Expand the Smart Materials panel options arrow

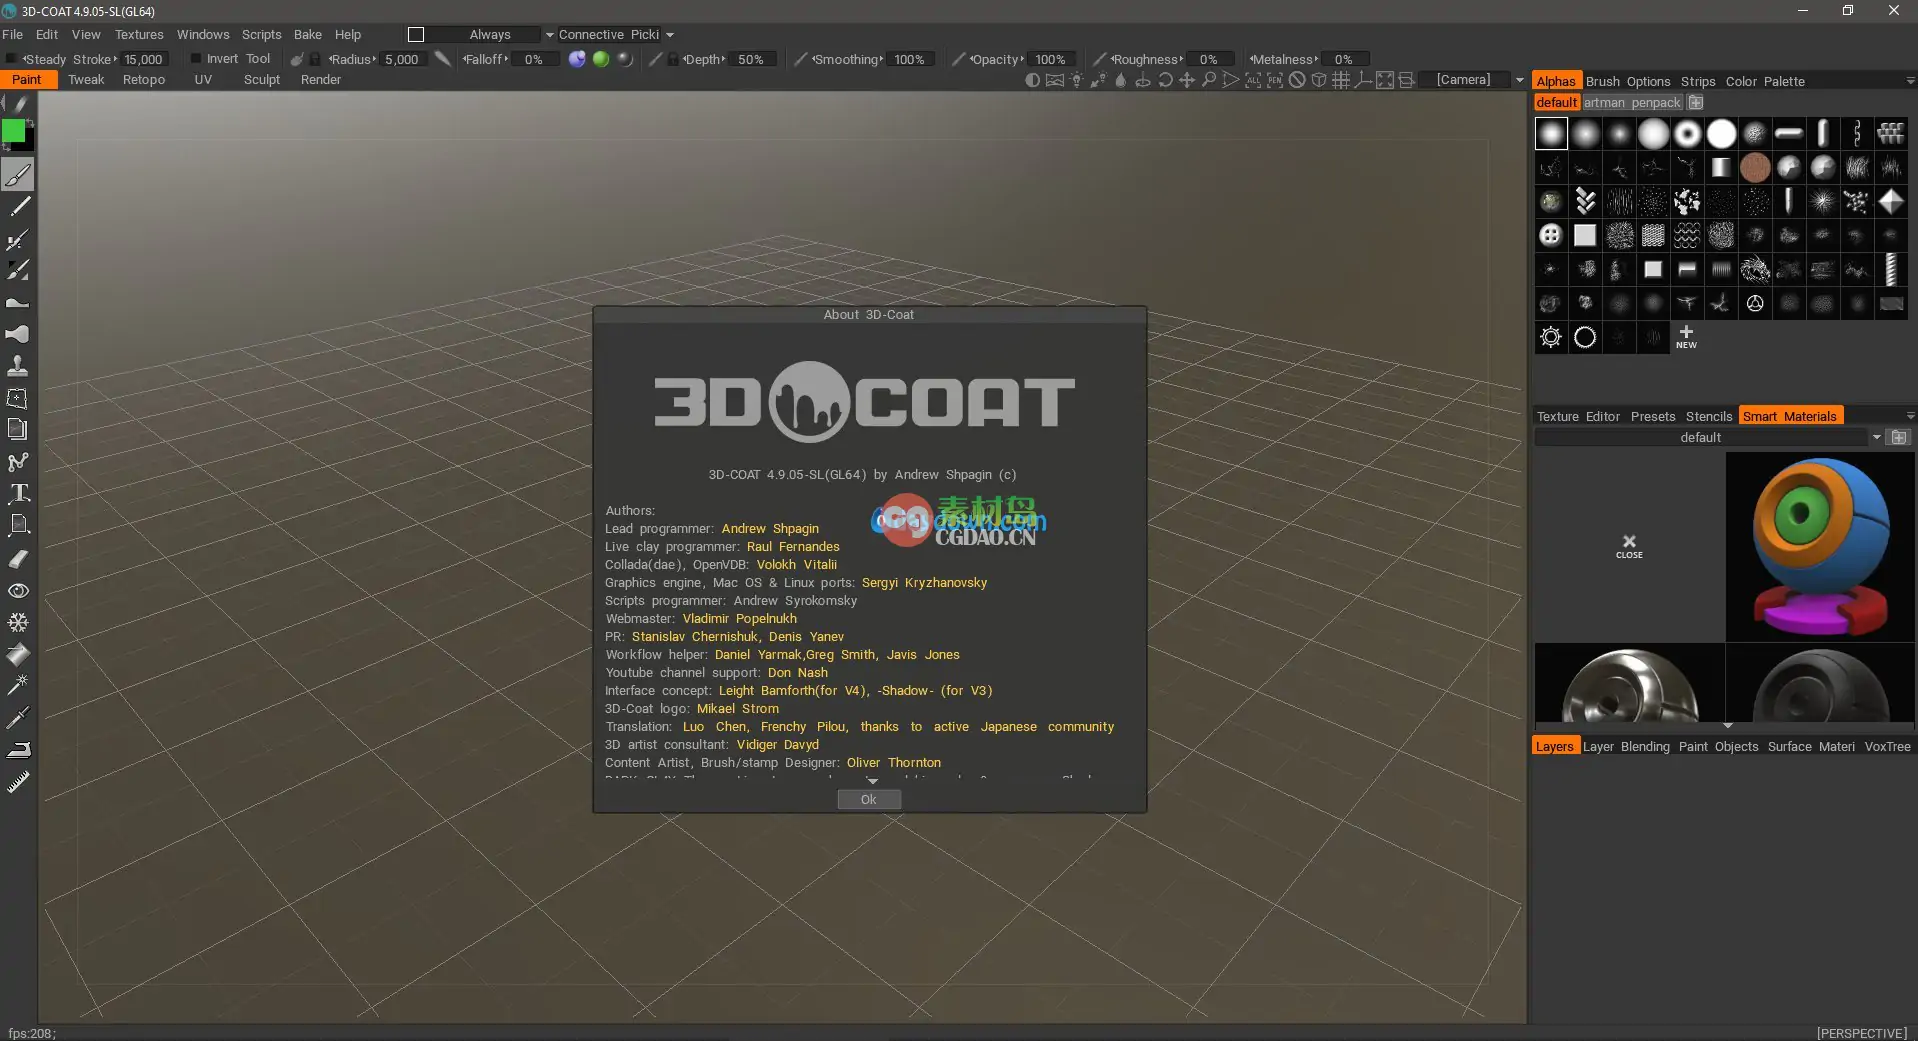(1910, 416)
